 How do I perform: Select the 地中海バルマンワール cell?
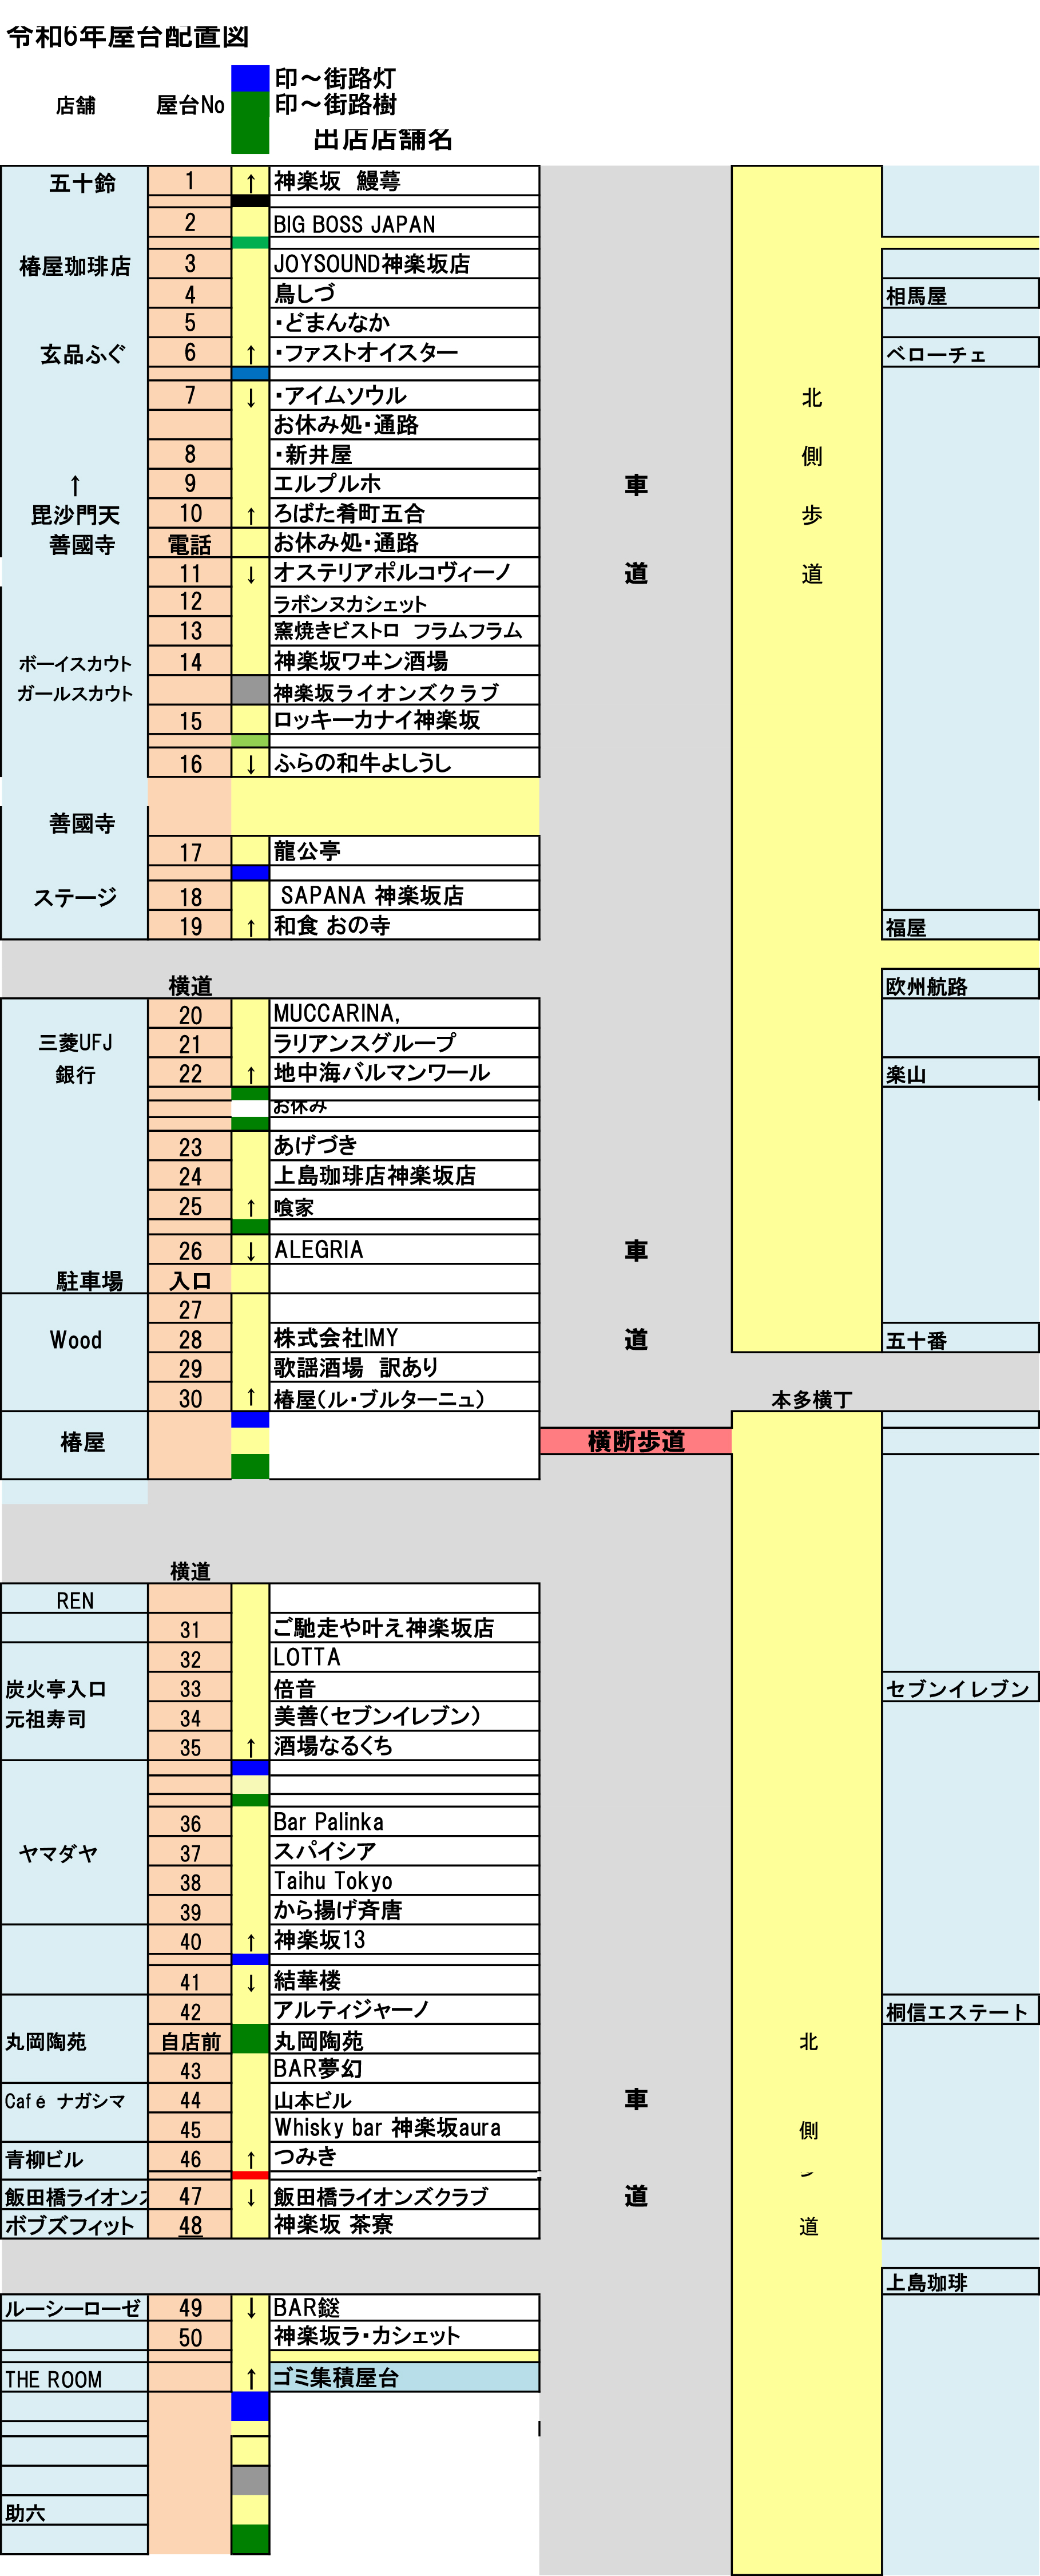pos(404,1073)
